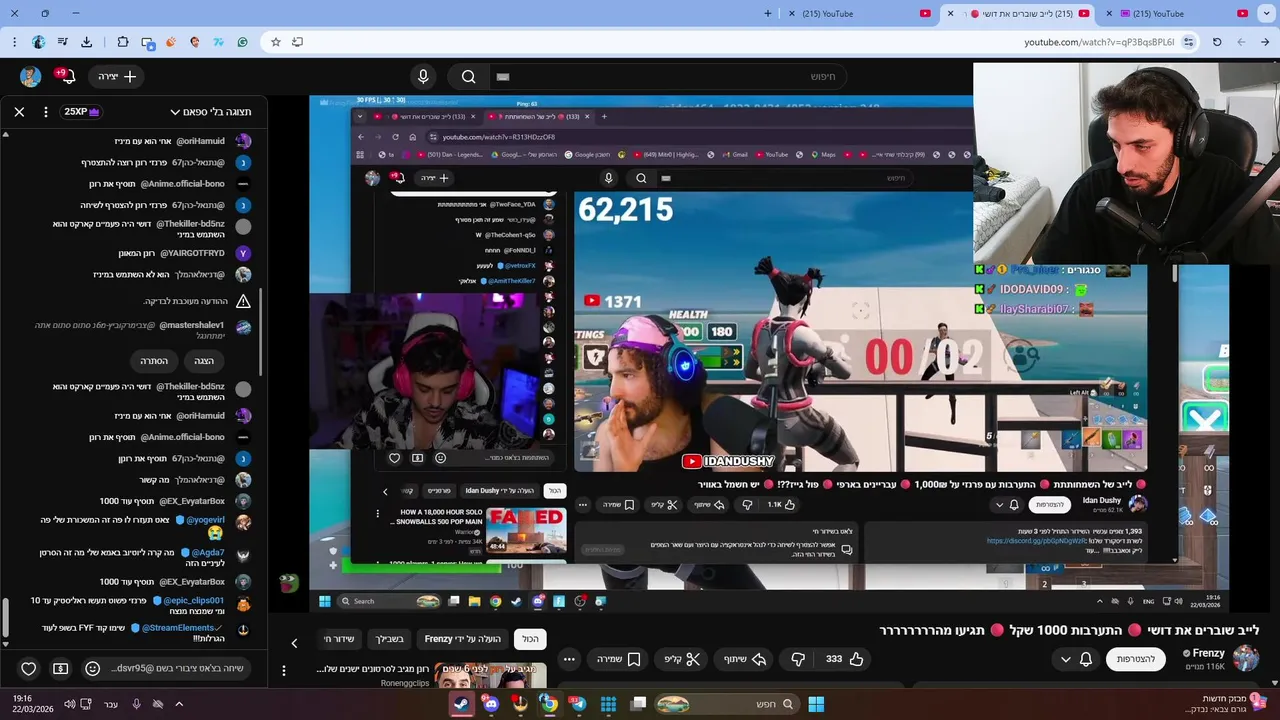This screenshot has width=1280, height=720.
Task: Expand the תצוגה בלי ספאם chat view dropdown
Action: point(210,112)
